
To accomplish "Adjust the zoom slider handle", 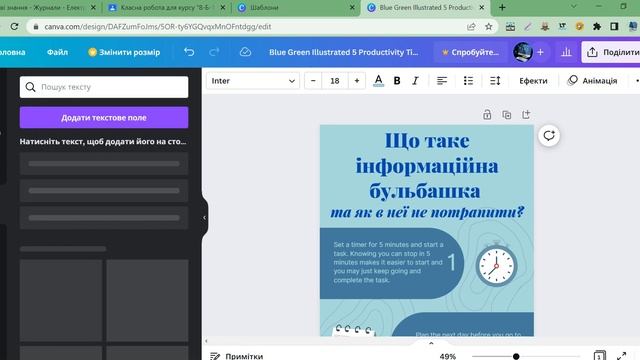I will coord(516,356).
